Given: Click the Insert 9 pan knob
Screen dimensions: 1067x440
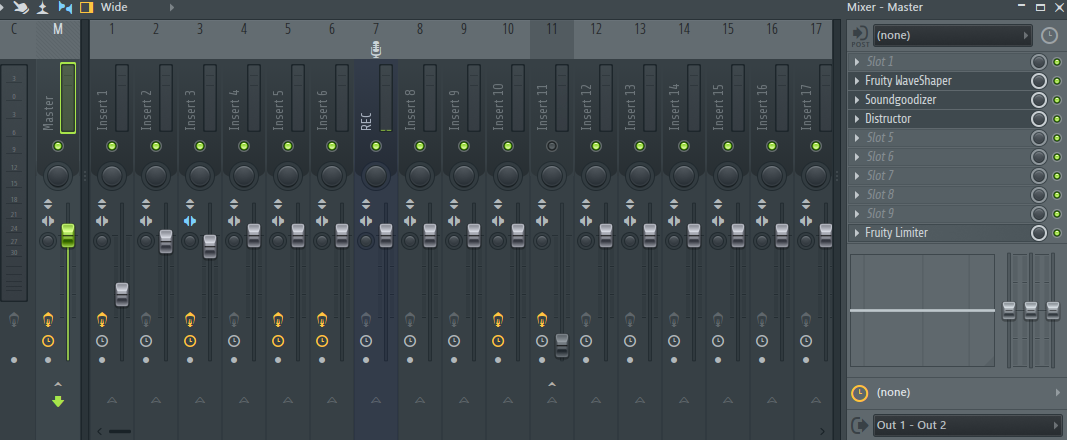Looking at the screenshot, I should (463, 175).
